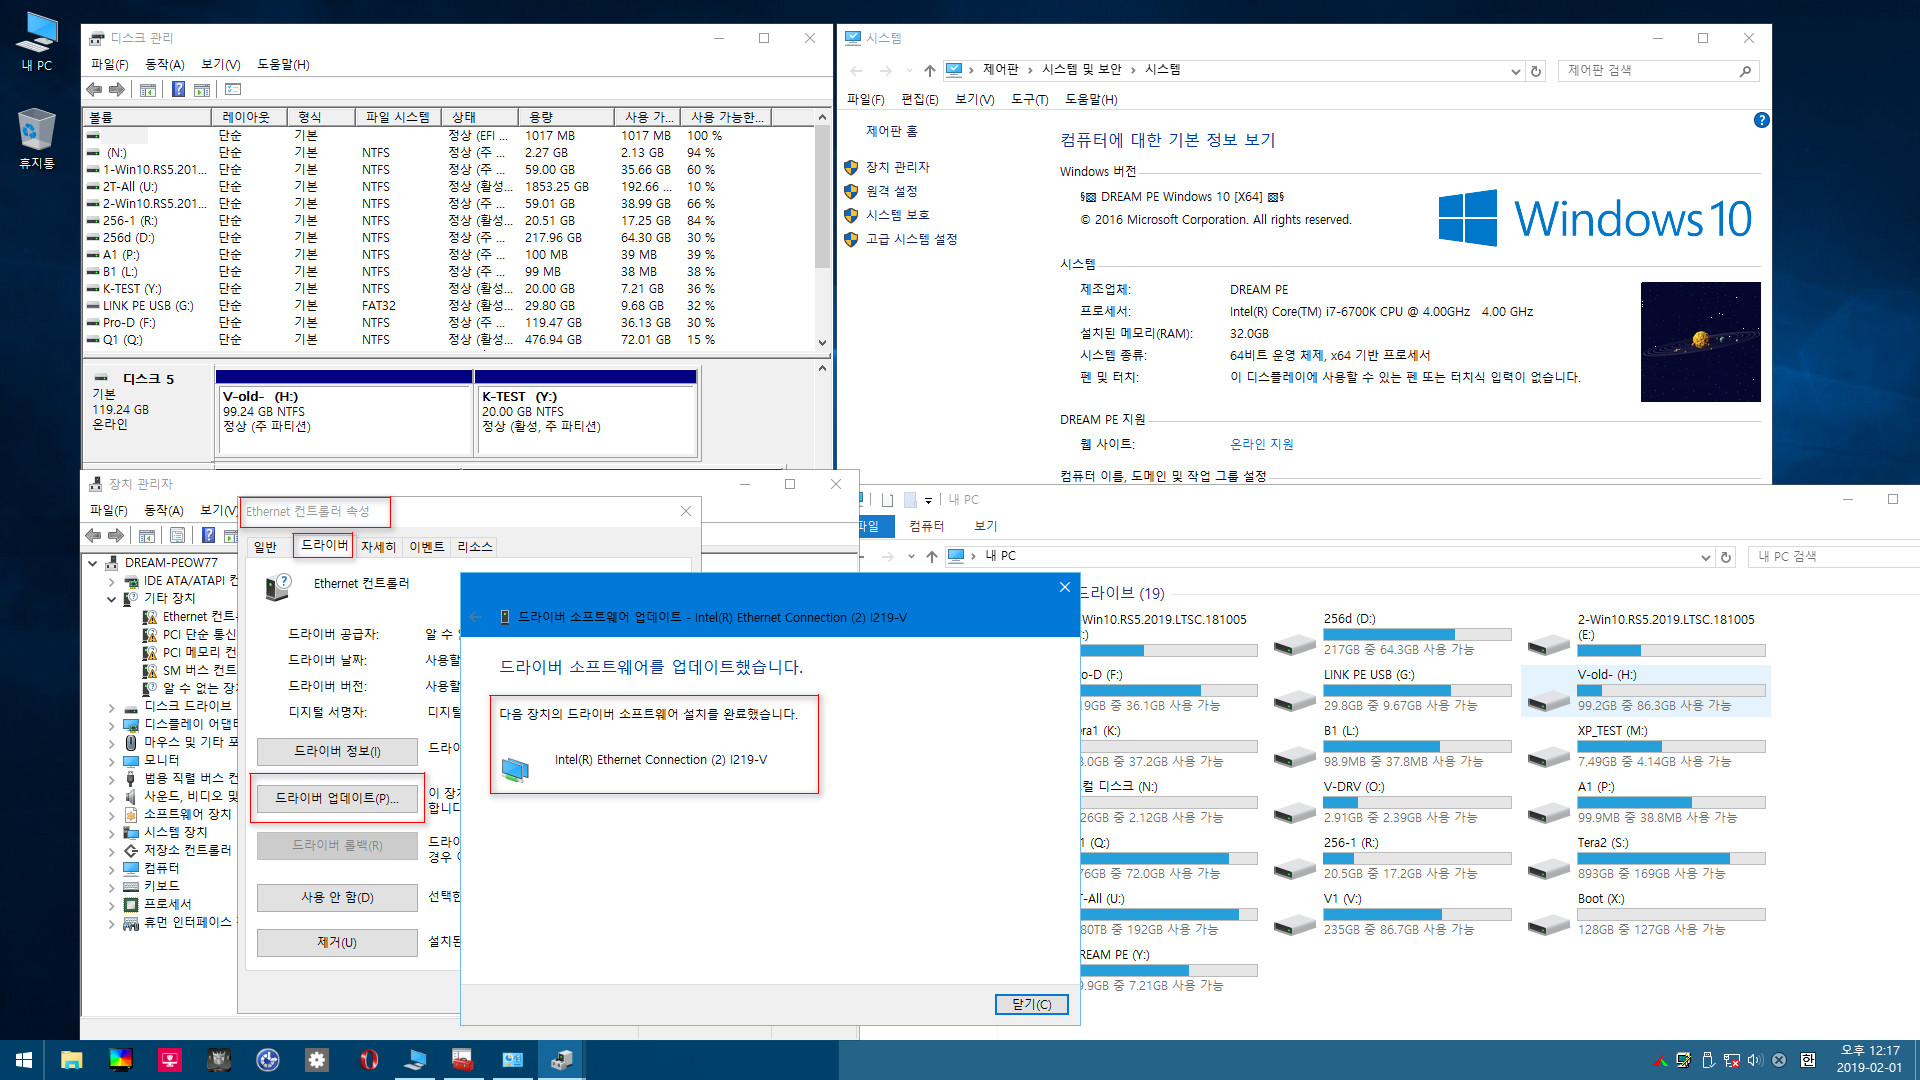Click the show/hide console tree icon in Disk Management
Screen dimensions: 1920x1080
click(x=147, y=90)
